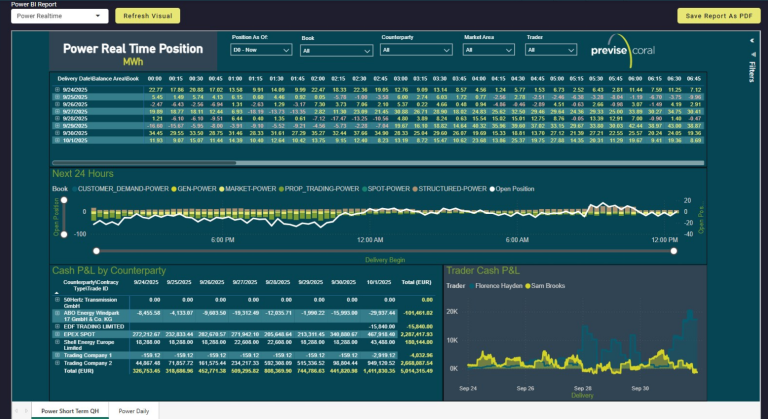Expand the Trading Company 1 row
The height and width of the screenshot is (419, 768).
pyautogui.click(x=57, y=353)
